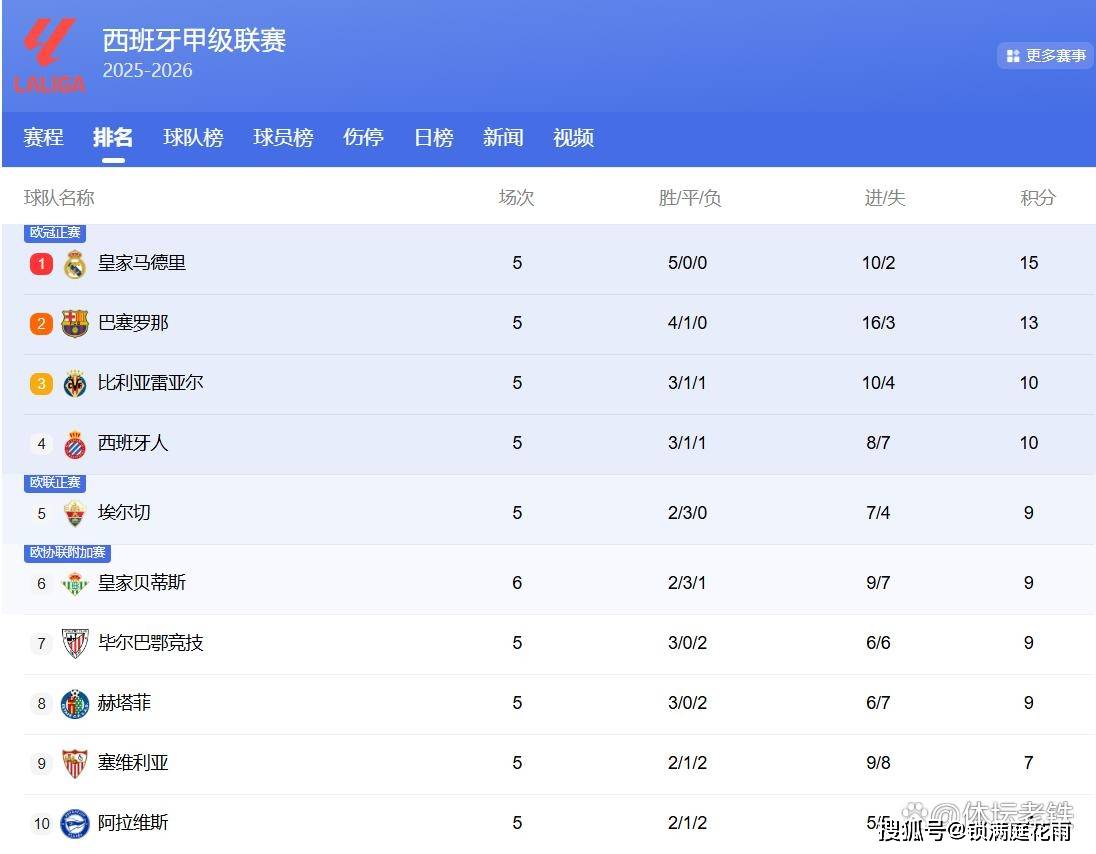Open the 赛程 tab

pos(43,137)
